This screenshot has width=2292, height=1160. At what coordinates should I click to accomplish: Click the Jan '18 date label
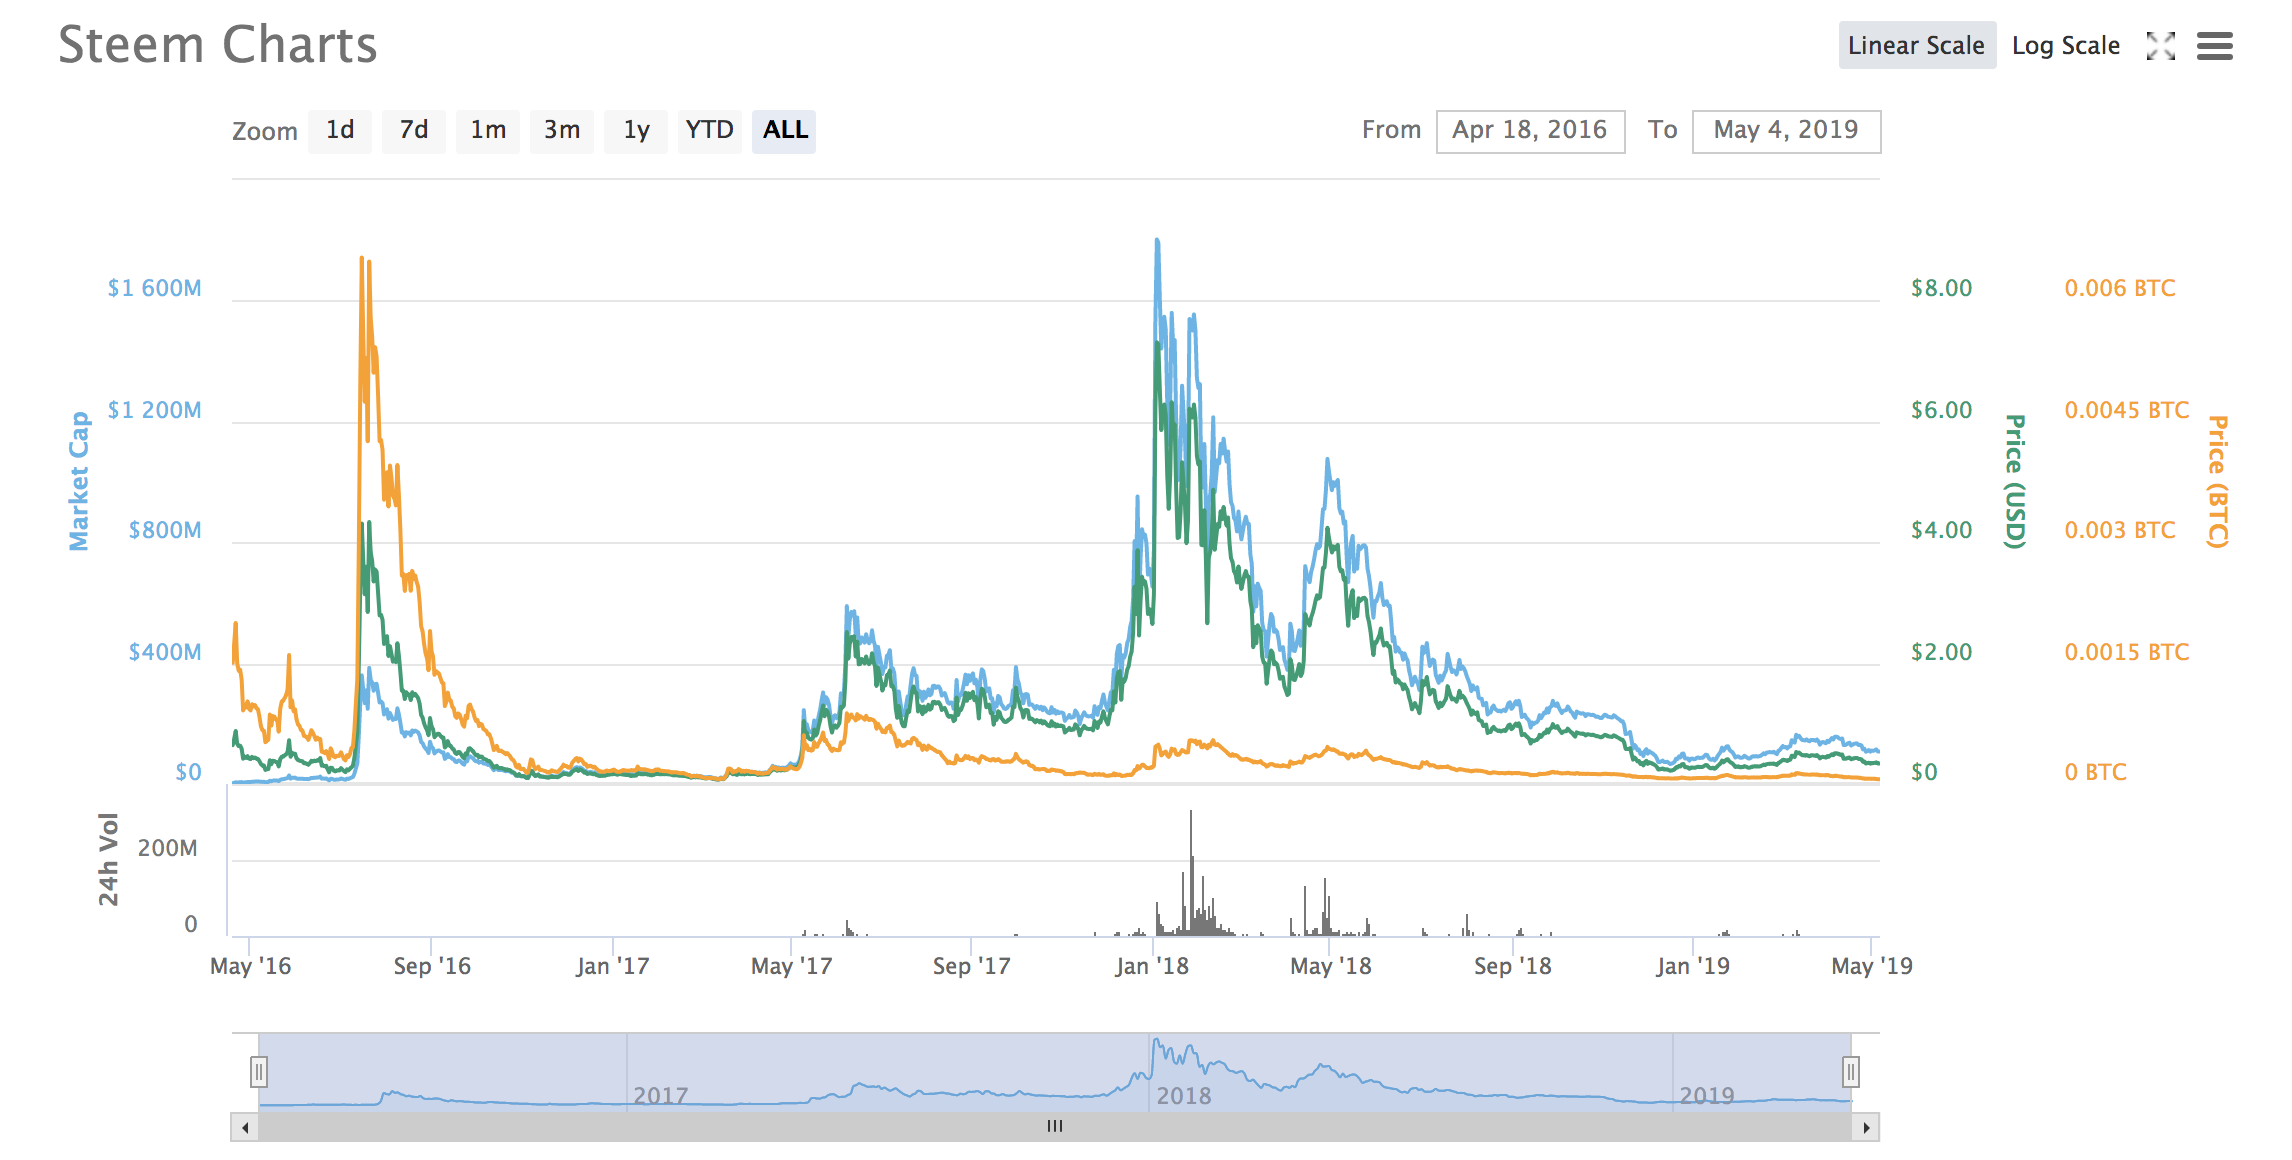[x=1152, y=966]
